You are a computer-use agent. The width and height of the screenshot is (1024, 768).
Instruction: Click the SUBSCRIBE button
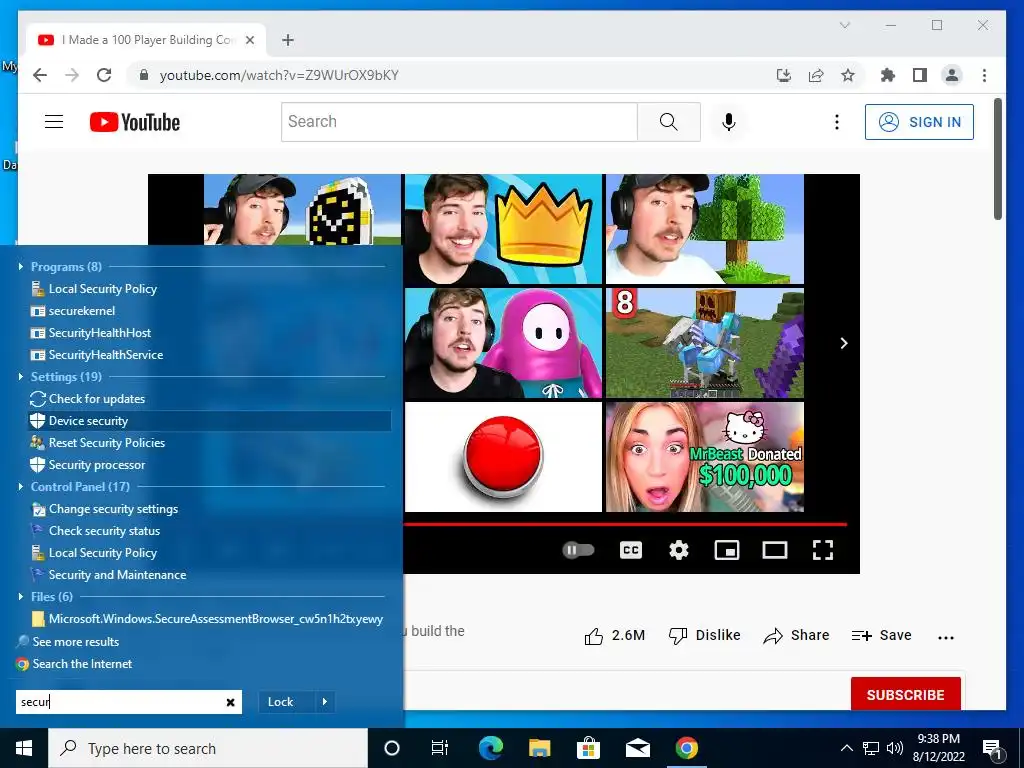(x=905, y=695)
